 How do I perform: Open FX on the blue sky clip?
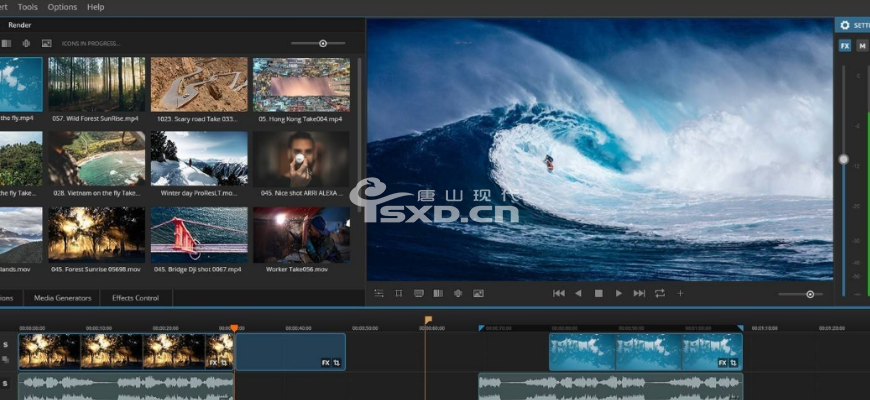722,363
